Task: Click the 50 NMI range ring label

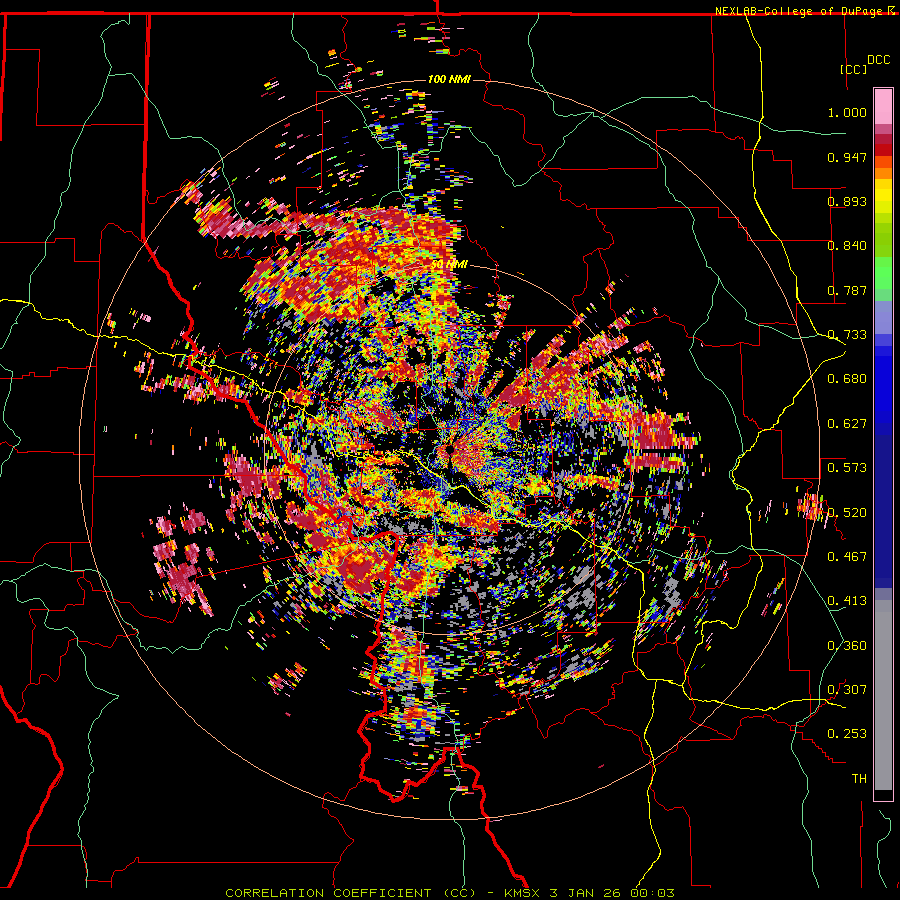Action: [449, 264]
